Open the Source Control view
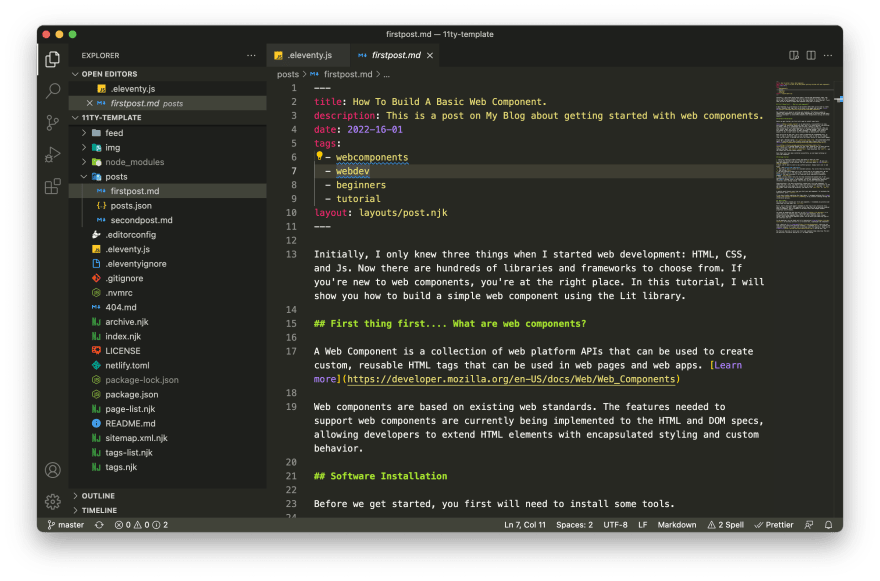The width and height of the screenshot is (880, 581). pyautogui.click(x=53, y=122)
